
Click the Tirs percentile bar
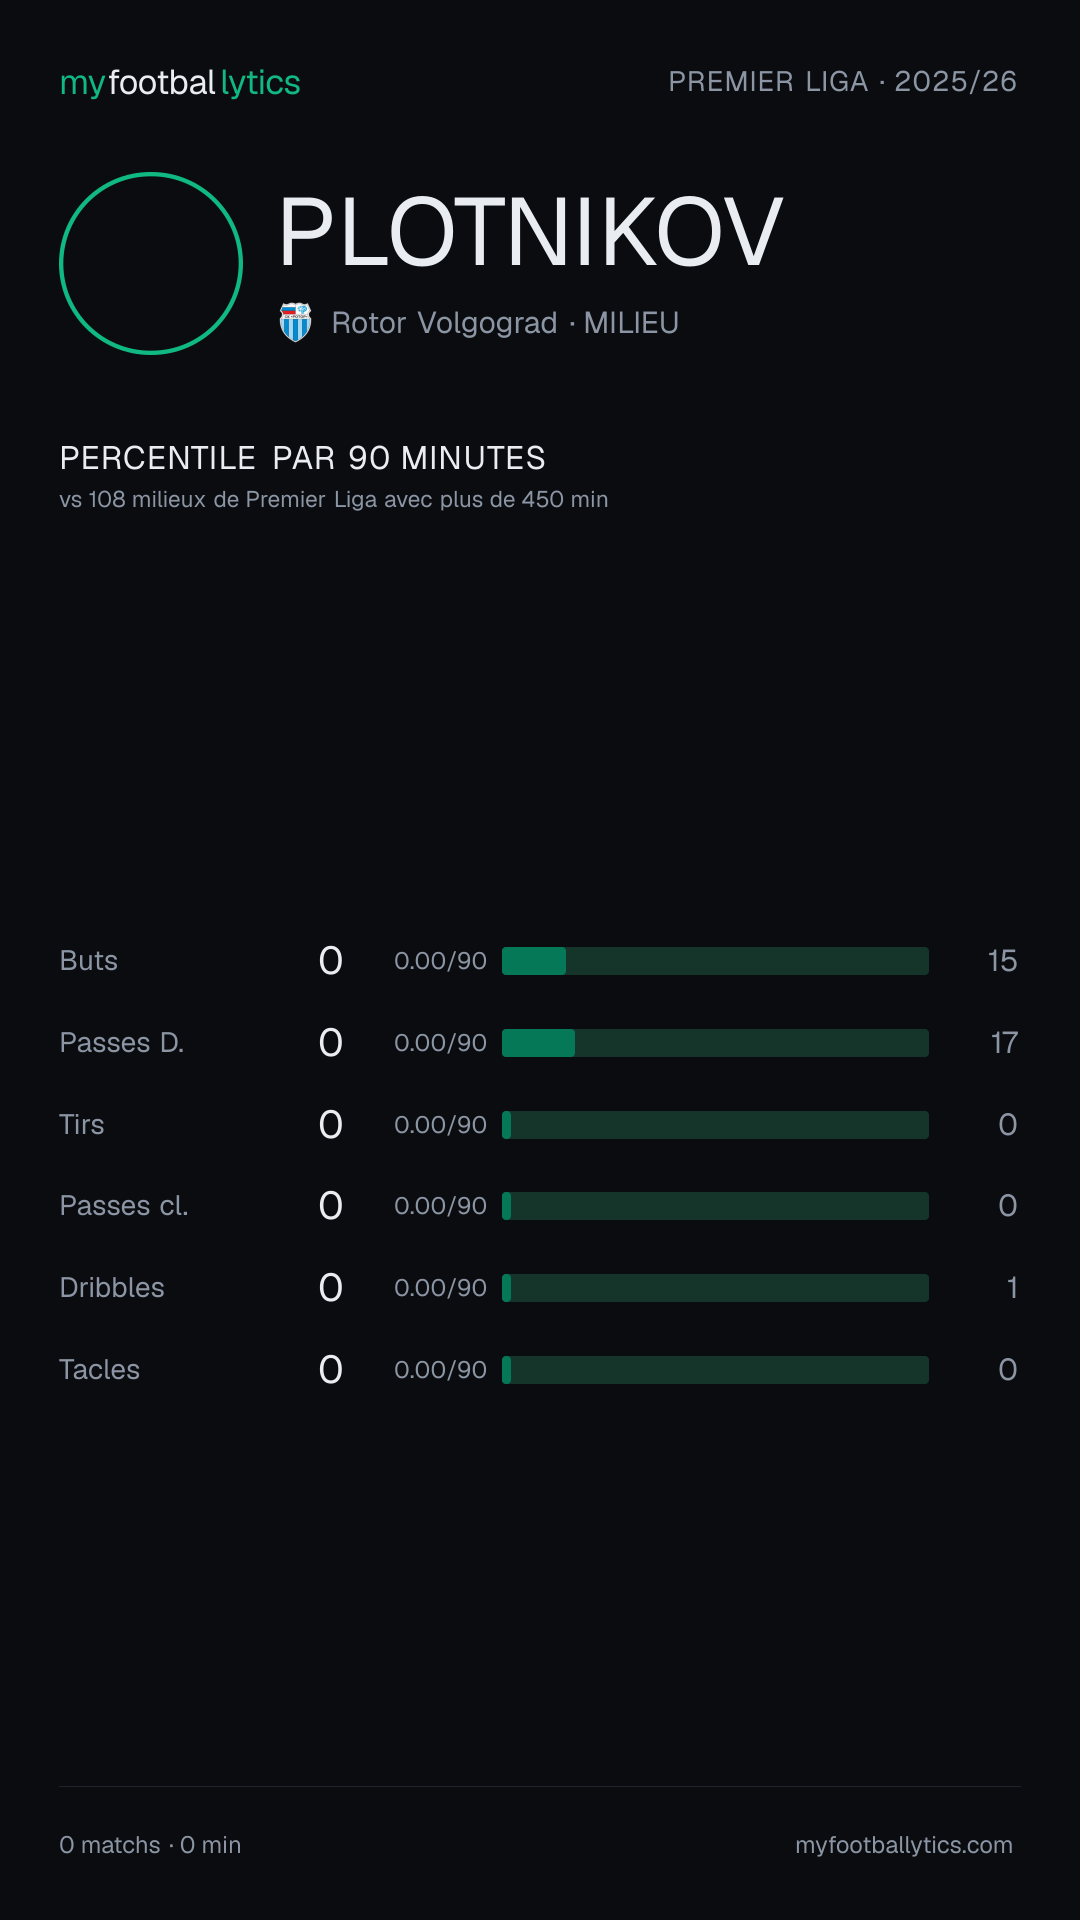click(x=715, y=1125)
